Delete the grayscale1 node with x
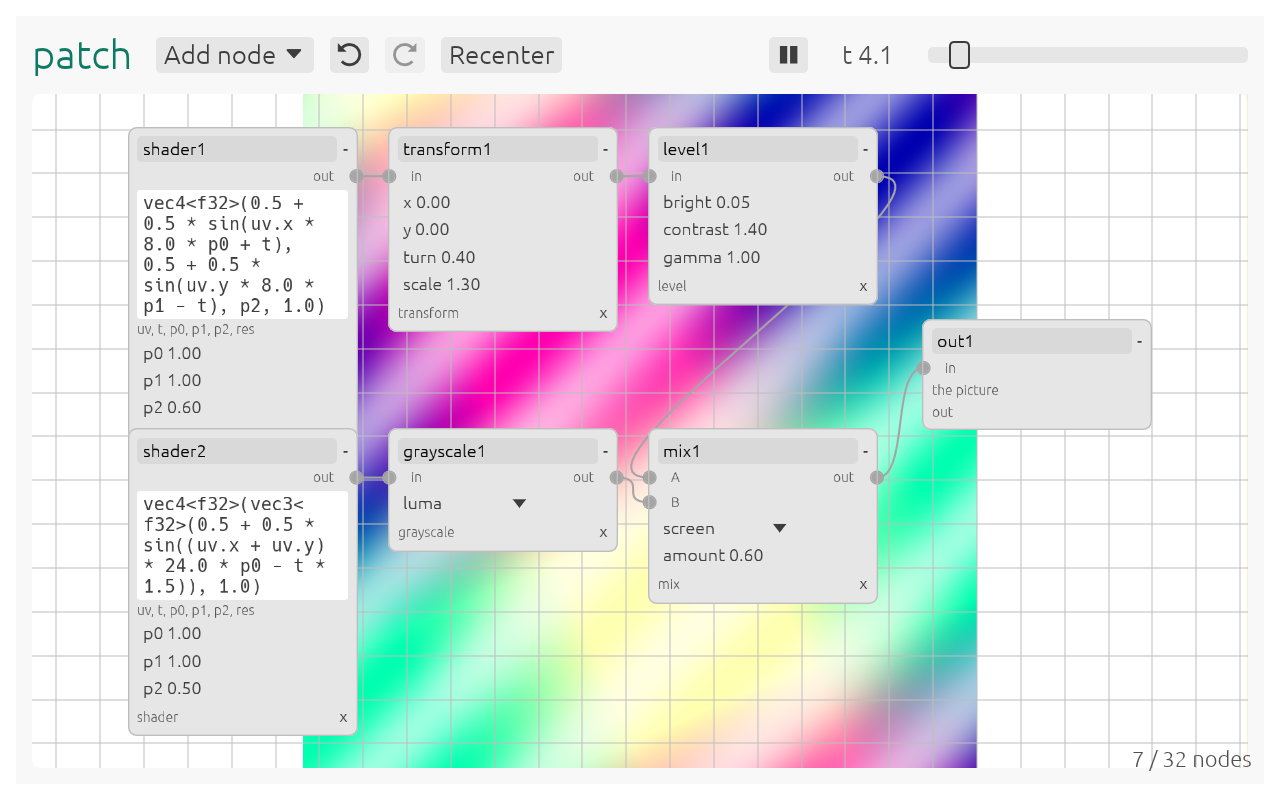This screenshot has width=1280, height=800. coord(603,532)
